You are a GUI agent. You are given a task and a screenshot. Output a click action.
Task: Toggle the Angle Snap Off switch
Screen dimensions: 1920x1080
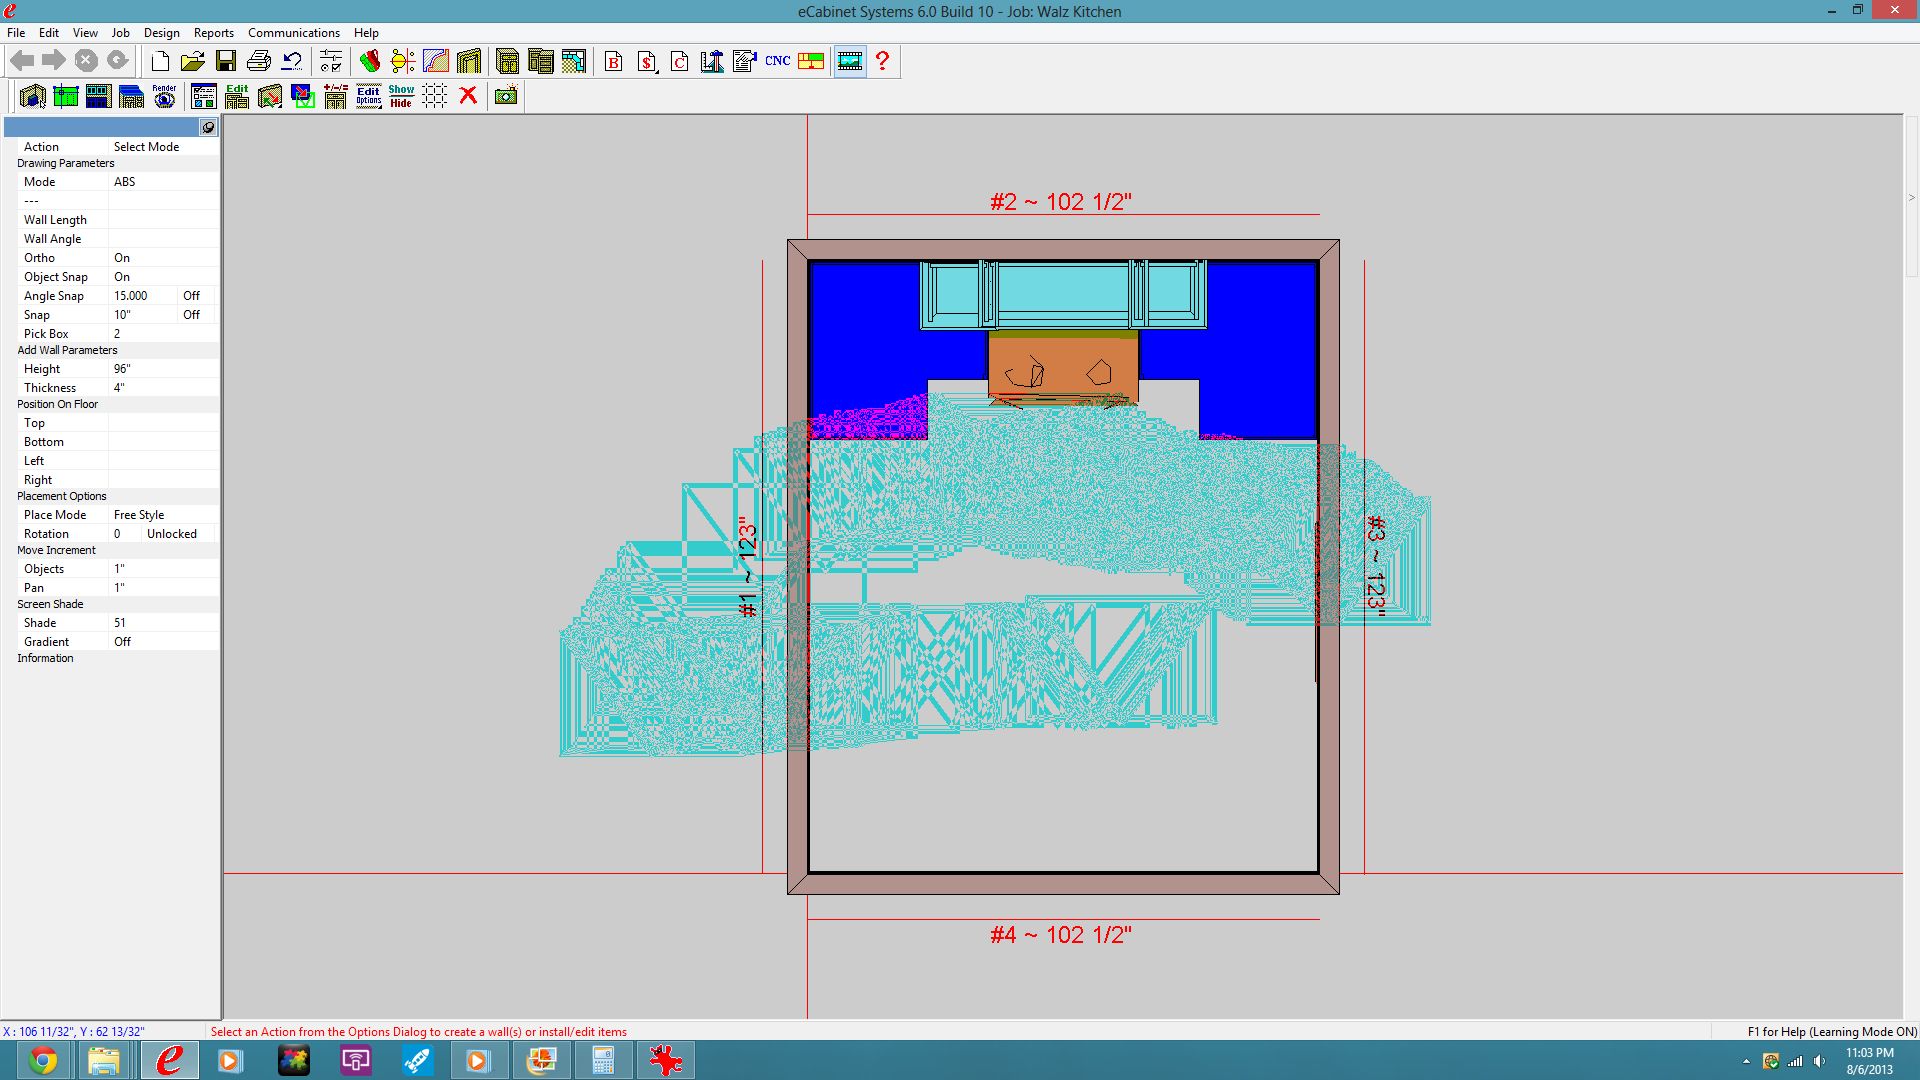(x=191, y=296)
